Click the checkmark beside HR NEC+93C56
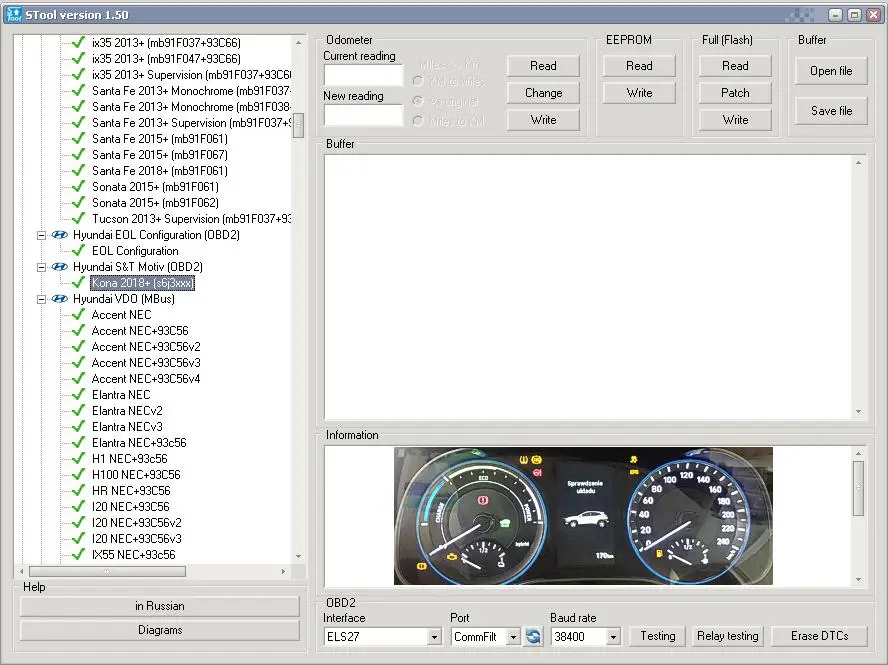The height and width of the screenshot is (665, 888). pyautogui.click(x=79, y=491)
